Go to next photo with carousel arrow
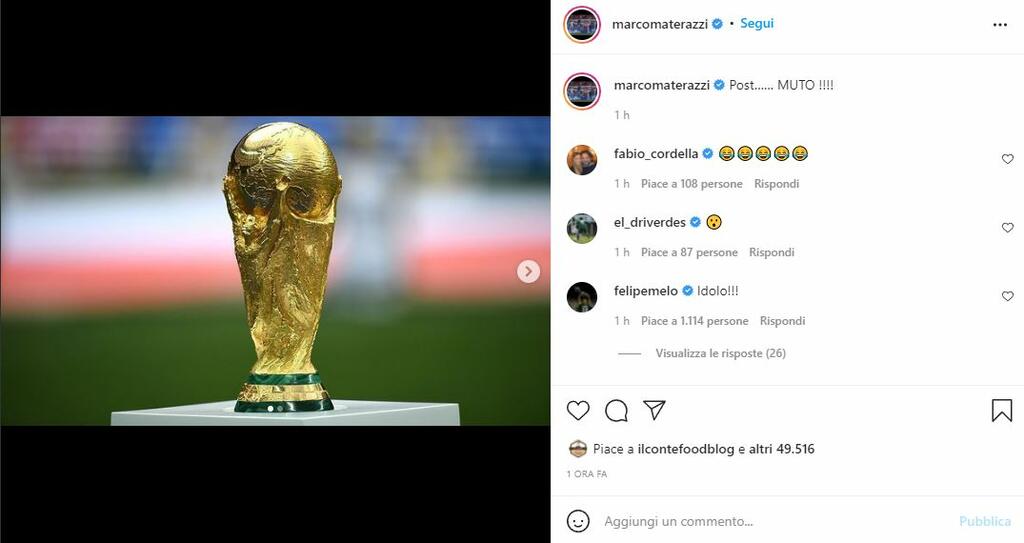The height and width of the screenshot is (543, 1024). tap(528, 271)
